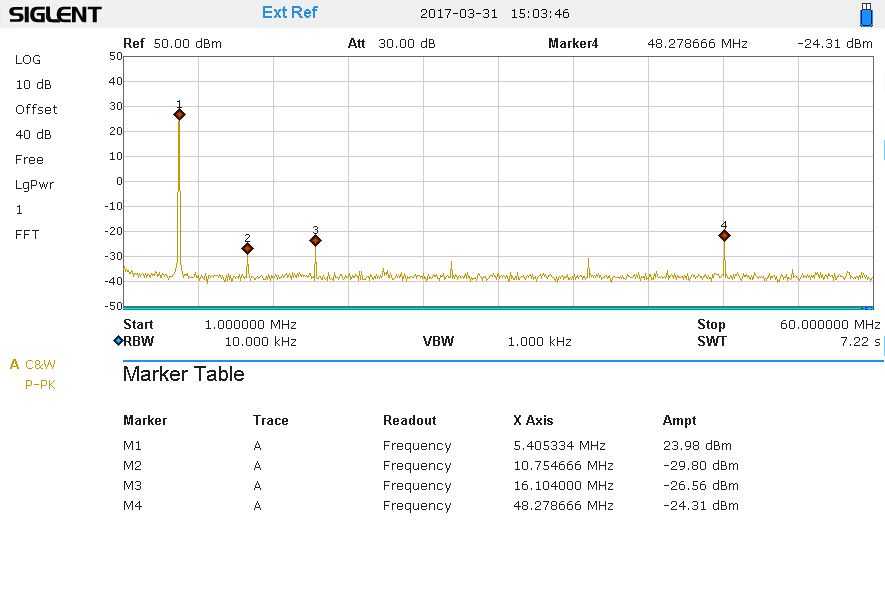The width and height of the screenshot is (885, 600).
Task: Click the SIGLENT logo
Action: [x=55, y=14]
